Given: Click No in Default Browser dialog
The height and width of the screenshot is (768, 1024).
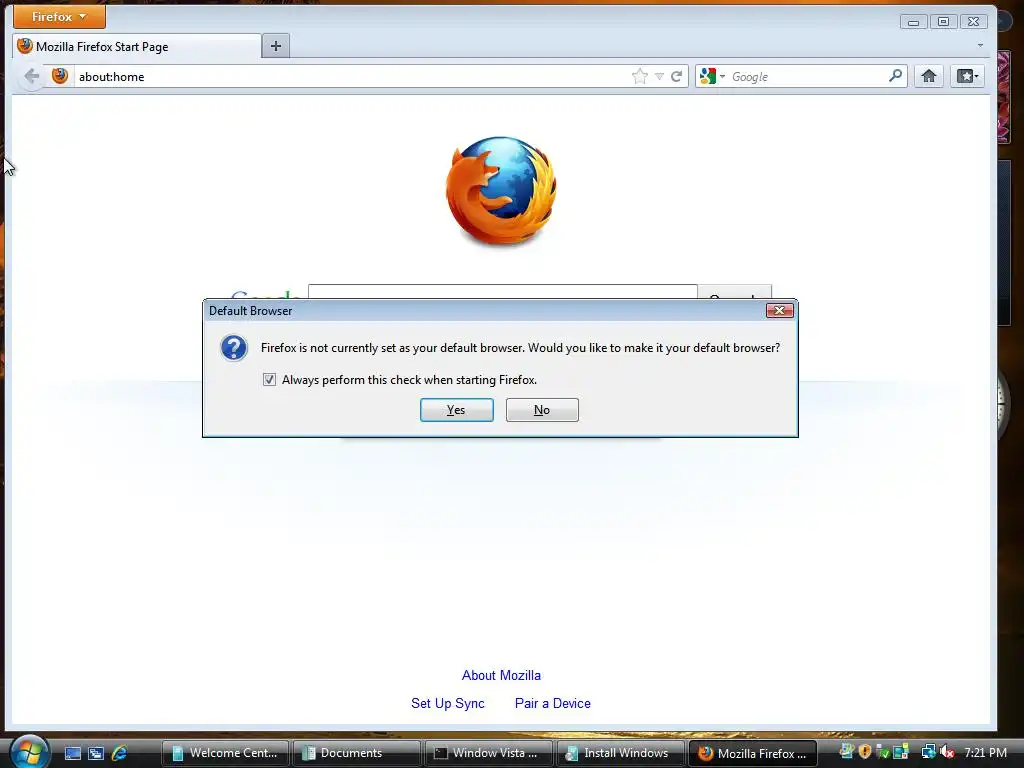Looking at the screenshot, I should click(x=542, y=410).
